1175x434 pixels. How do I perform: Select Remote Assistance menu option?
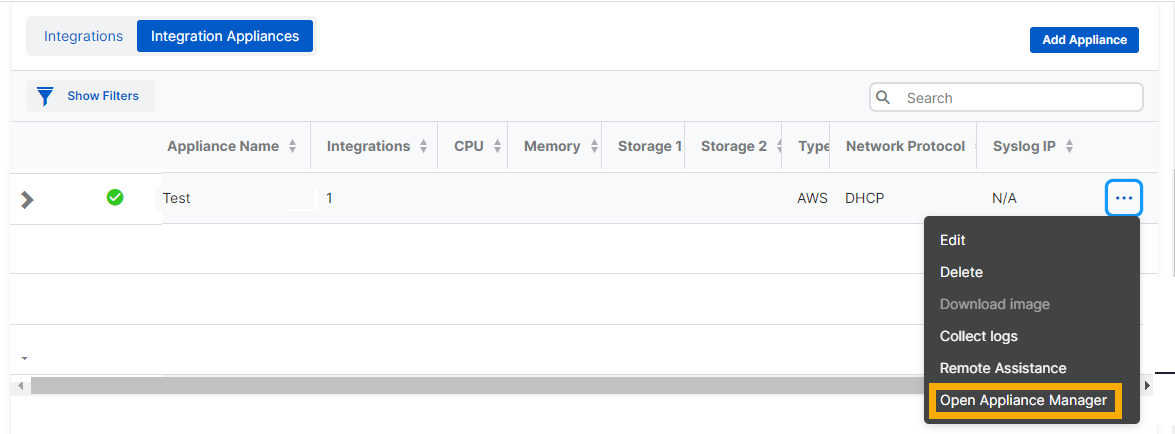(1003, 368)
